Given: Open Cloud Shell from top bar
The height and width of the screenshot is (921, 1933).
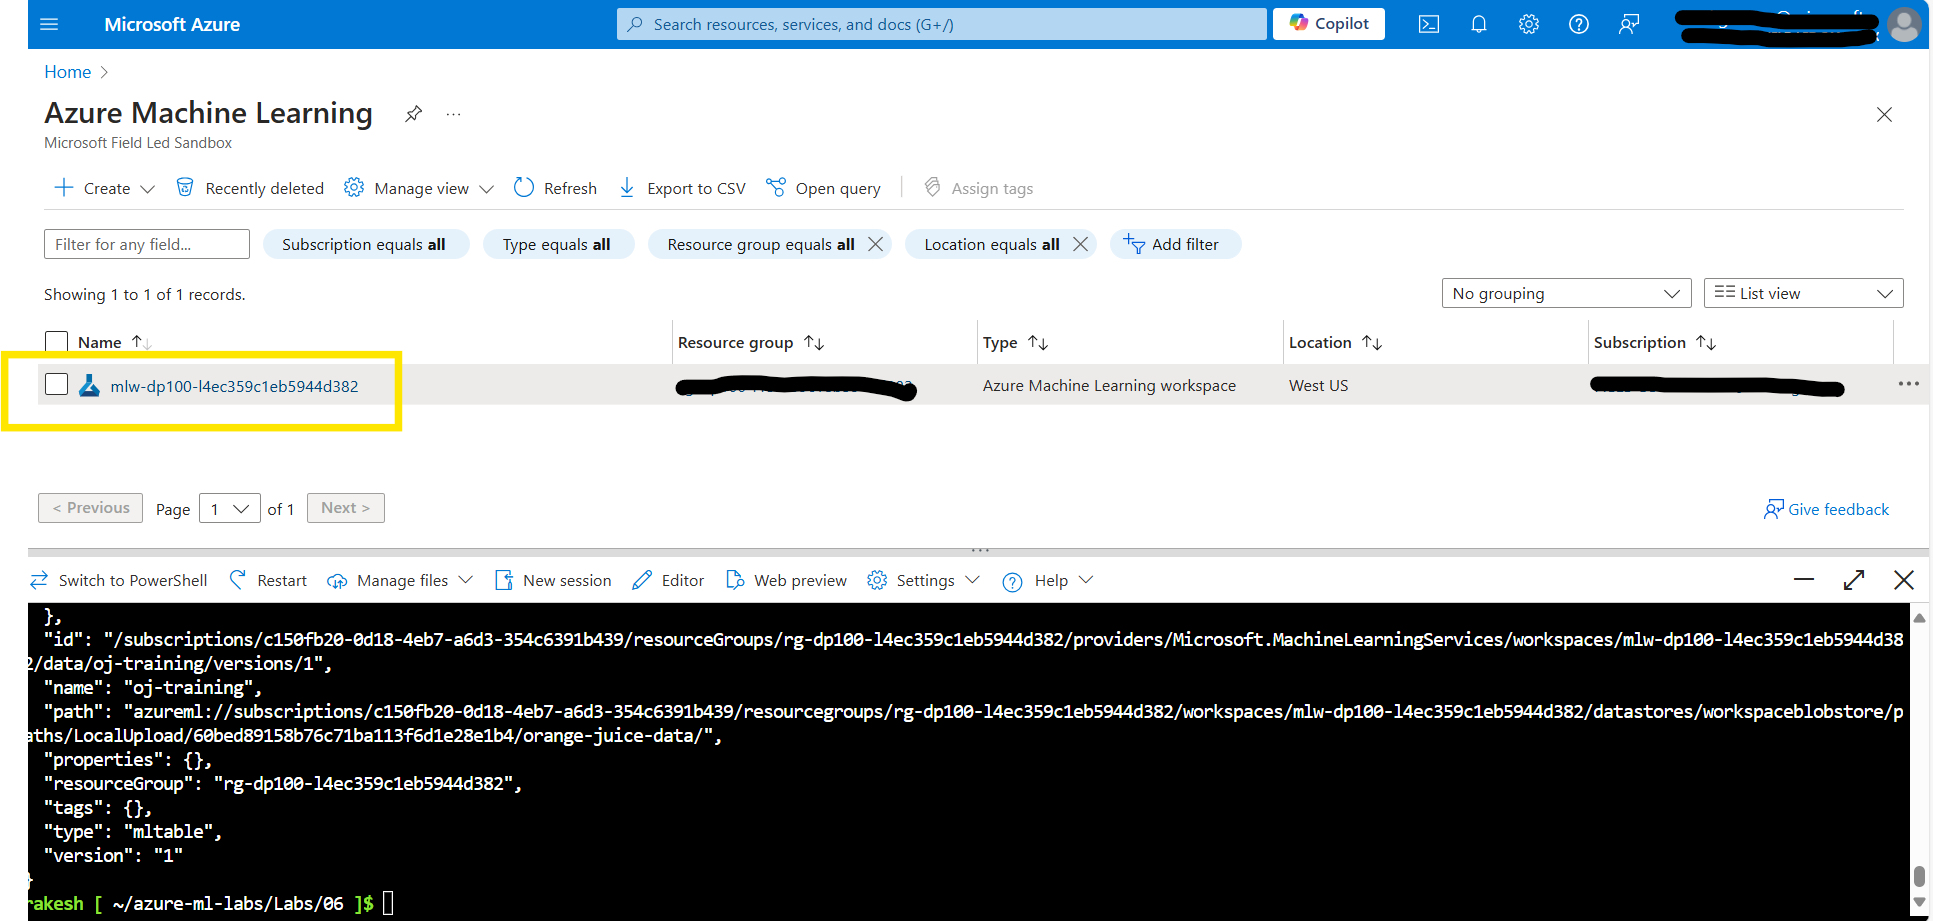Looking at the screenshot, I should (1429, 24).
